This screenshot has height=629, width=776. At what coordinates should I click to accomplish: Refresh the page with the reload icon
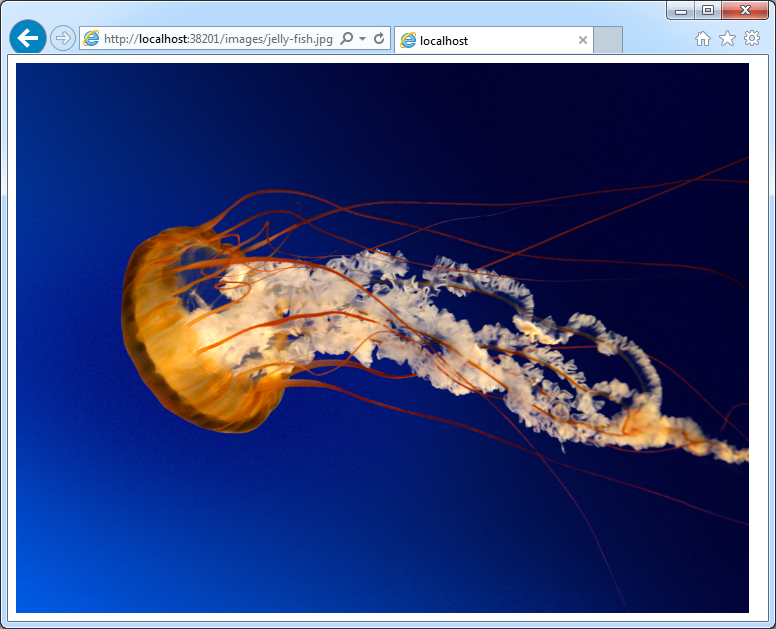(x=379, y=39)
